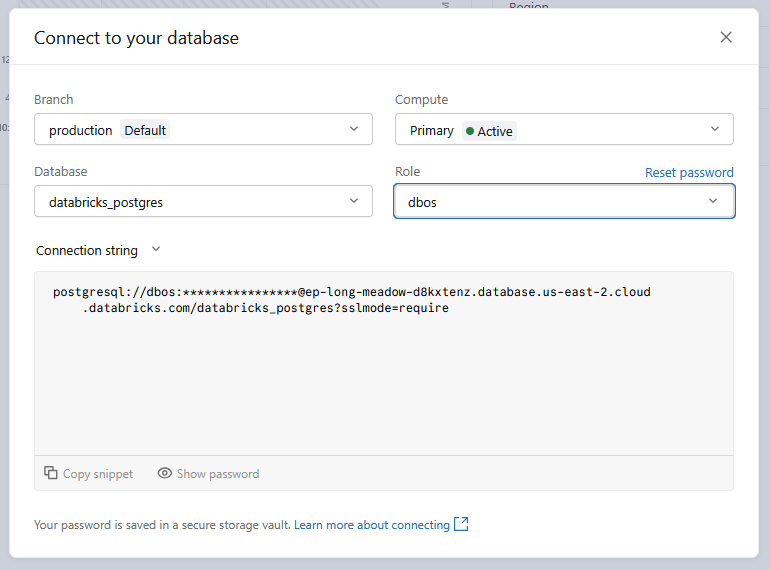Viewport: 770px width, 570px height.
Task: Close the Connect to your database dialog
Action: pos(726,37)
